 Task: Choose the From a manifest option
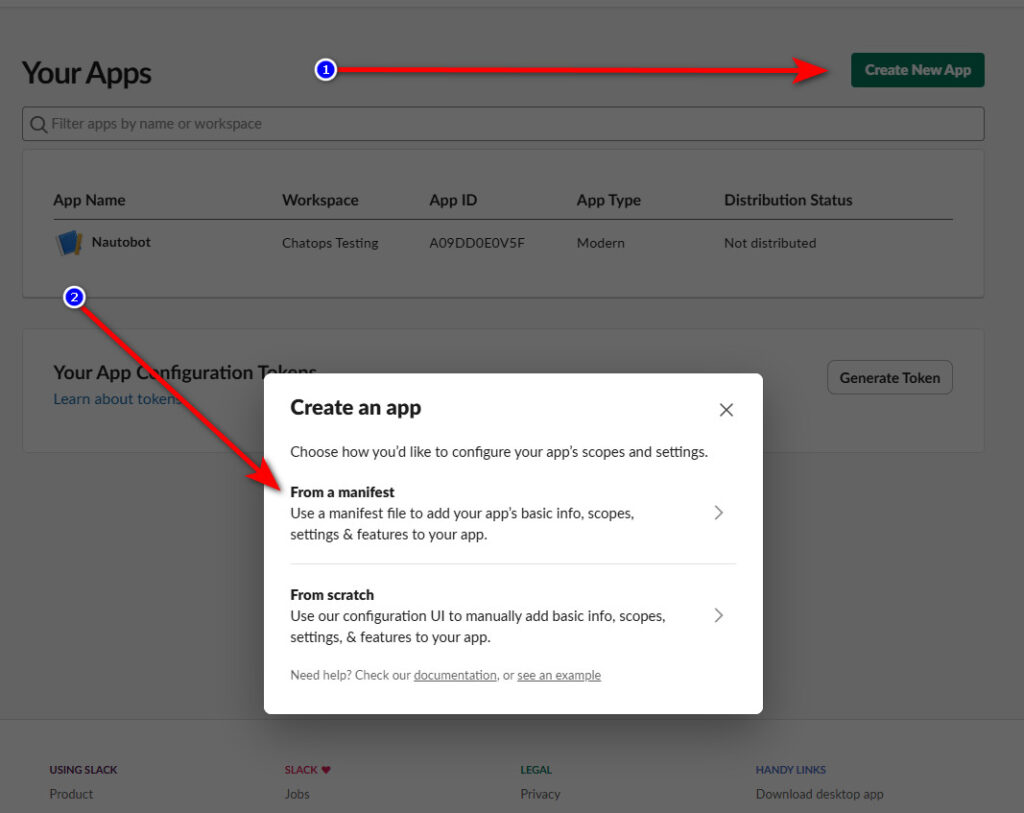(513, 513)
